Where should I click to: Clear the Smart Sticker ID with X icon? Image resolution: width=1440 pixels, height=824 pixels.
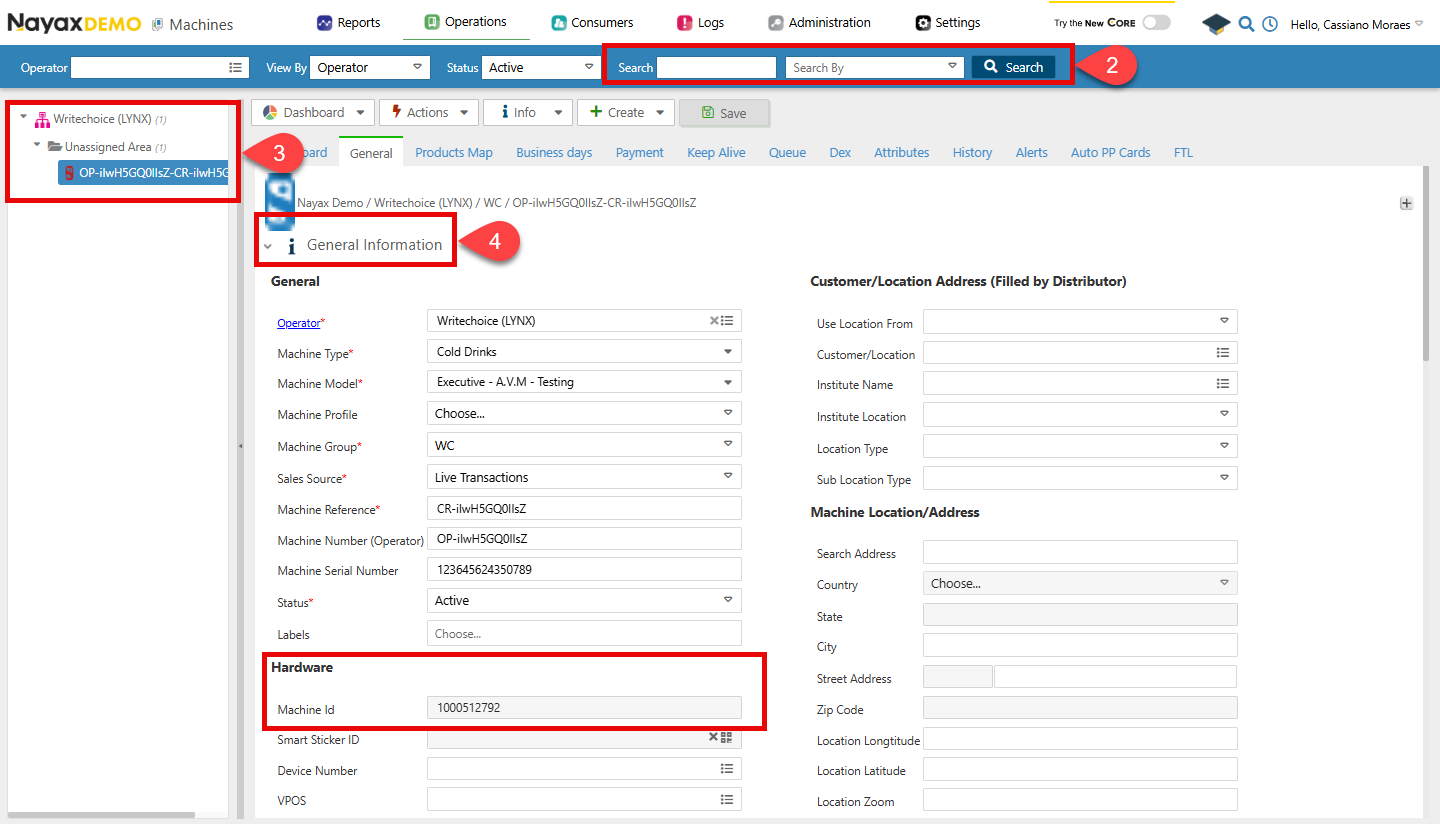click(714, 737)
